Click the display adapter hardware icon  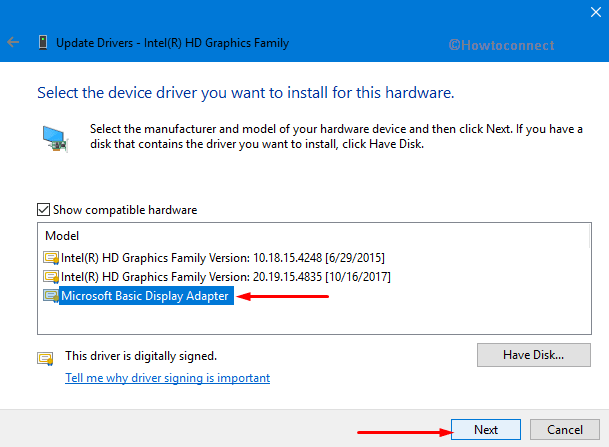coord(55,139)
